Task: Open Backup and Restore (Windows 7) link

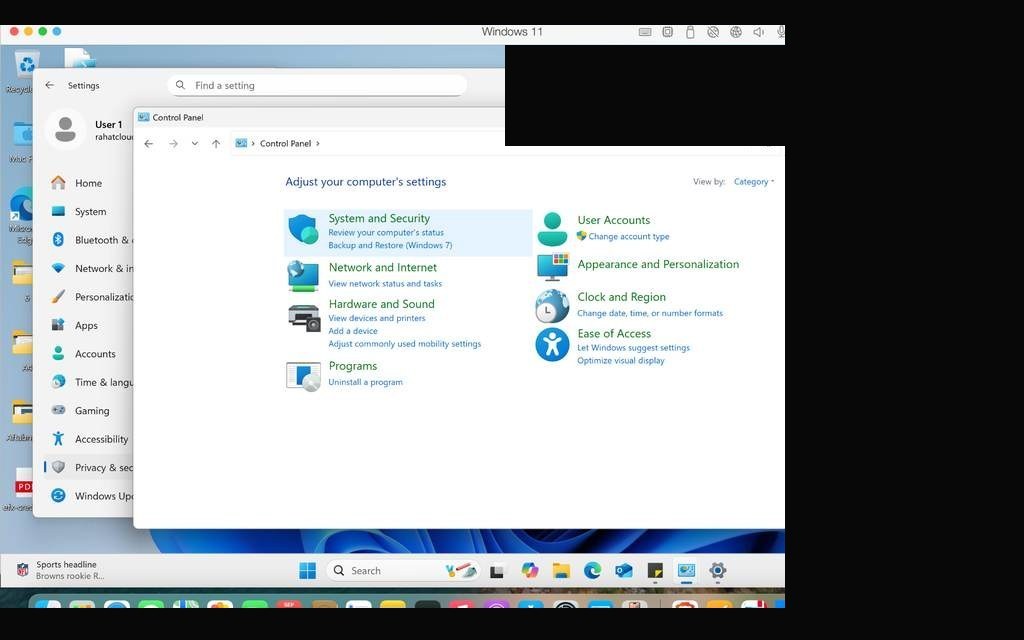Action: 390,246
